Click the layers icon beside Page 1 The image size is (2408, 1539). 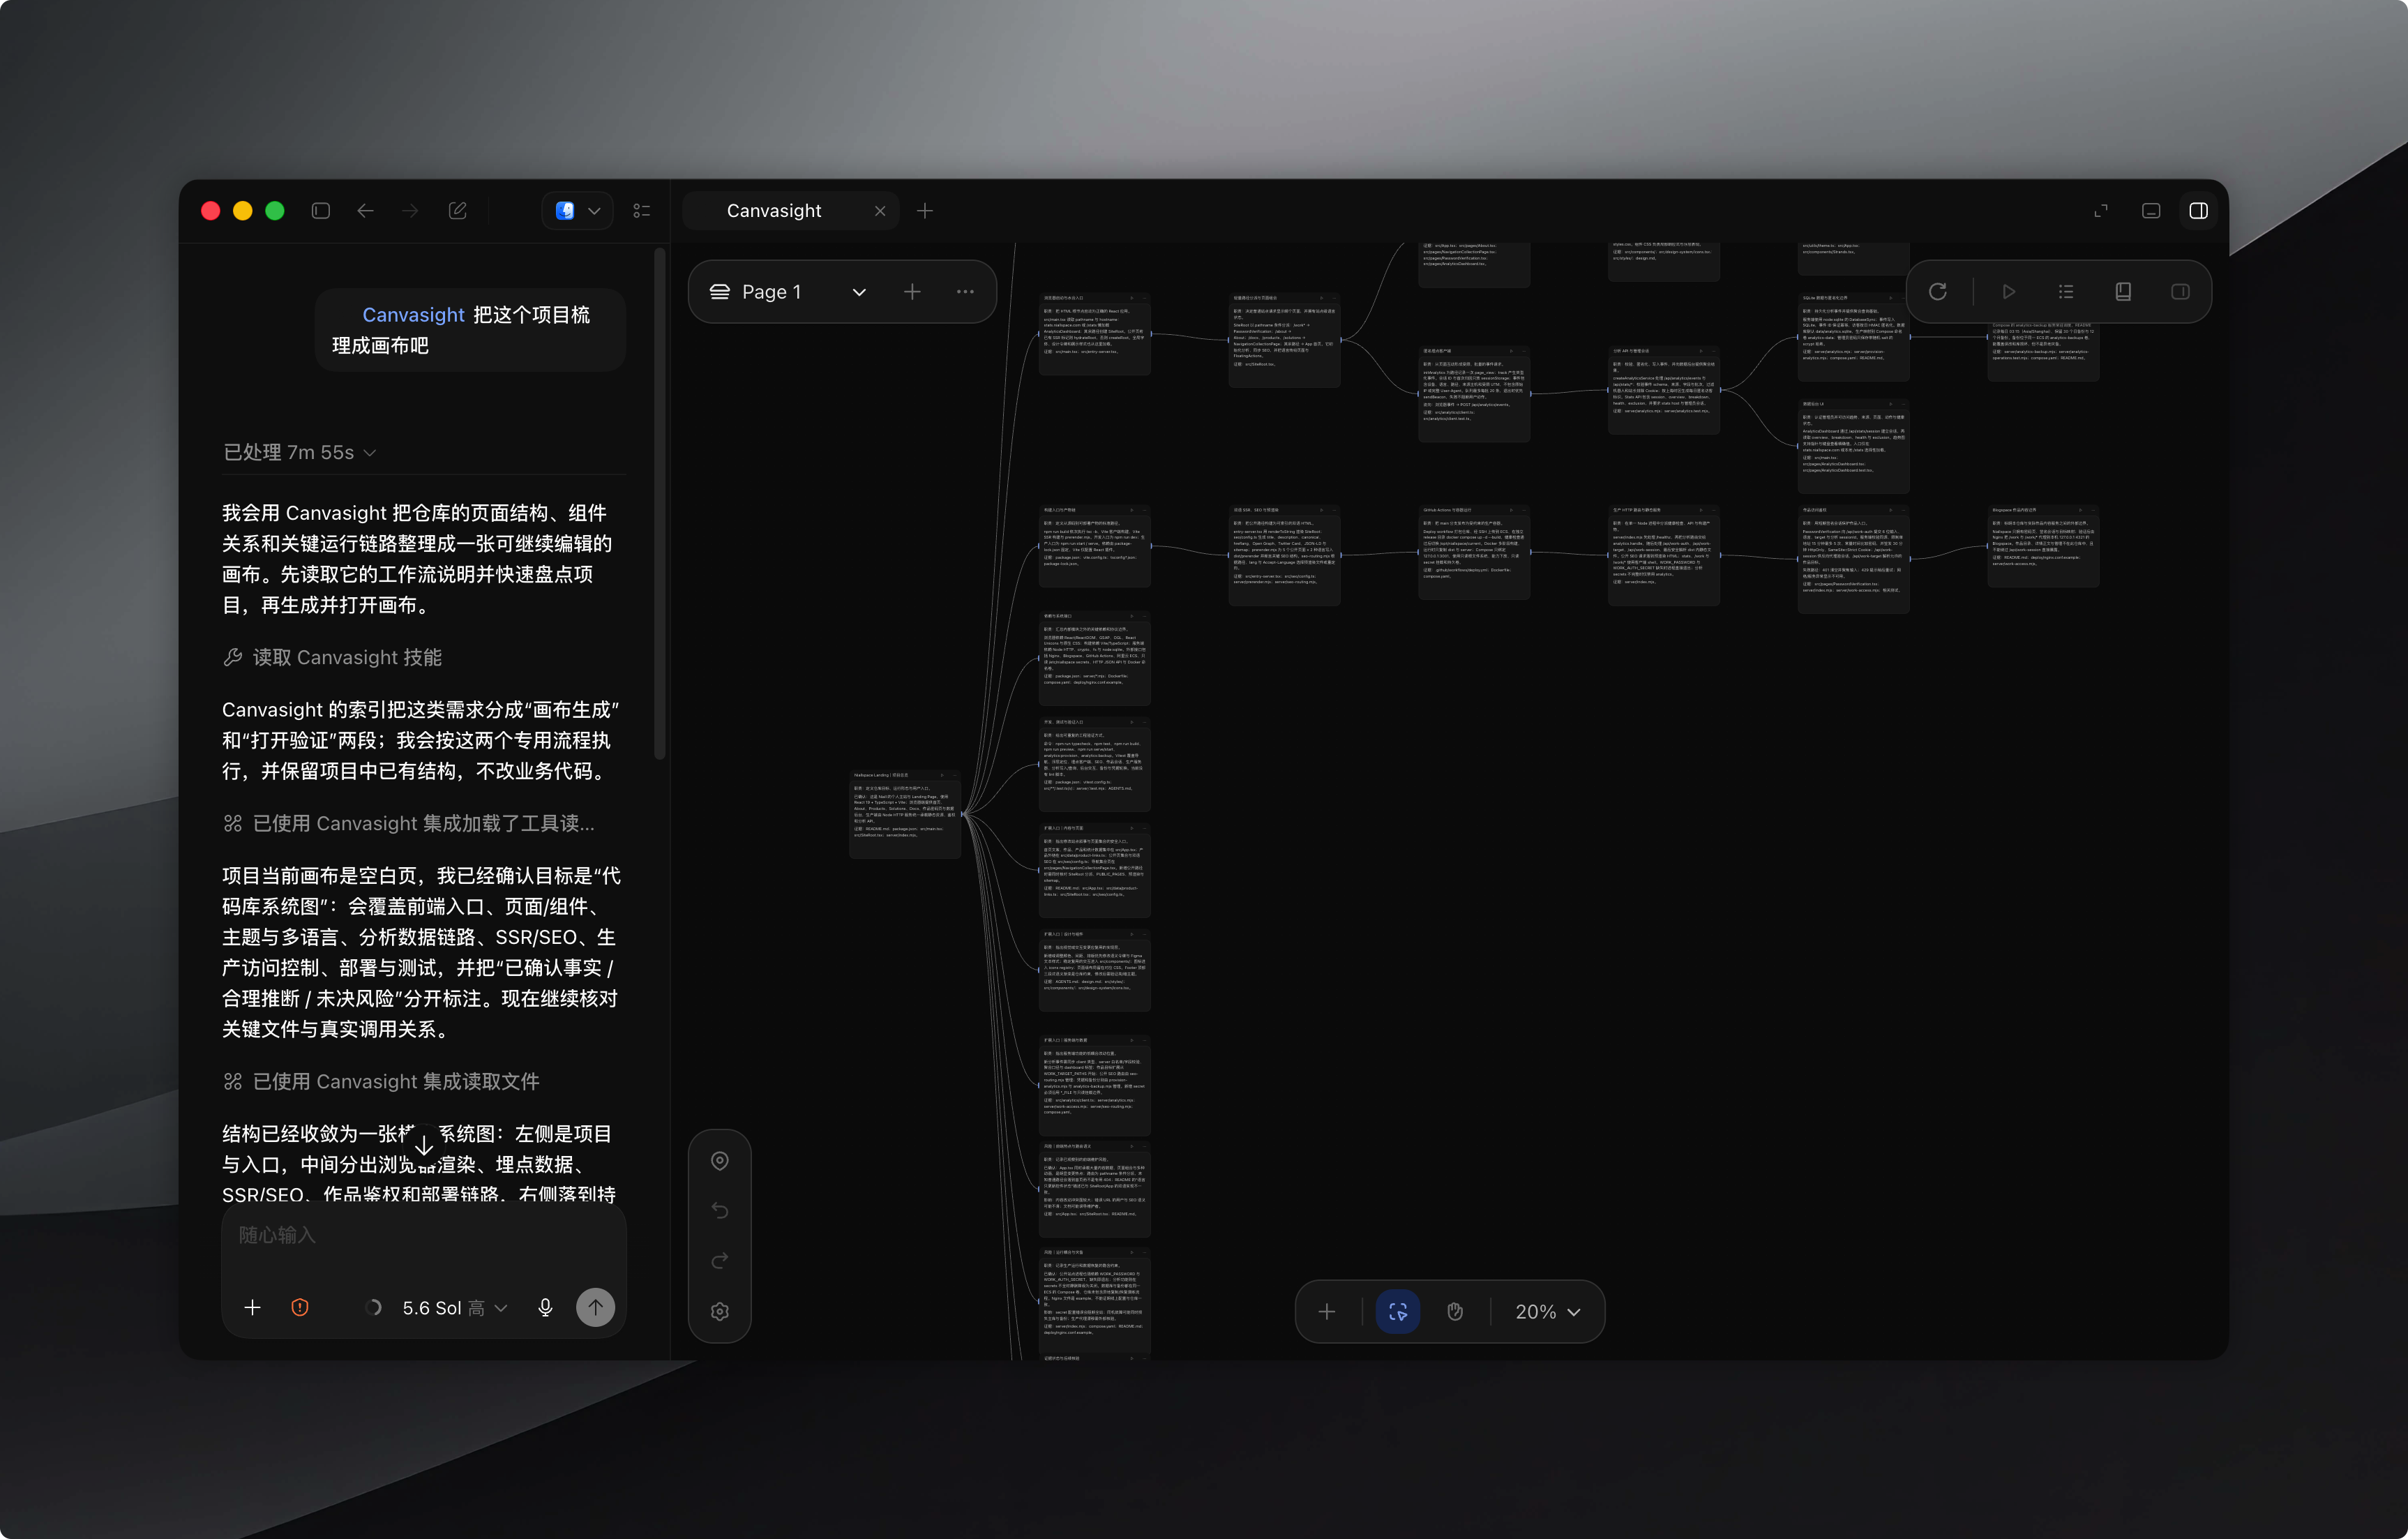(x=720, y=292)
